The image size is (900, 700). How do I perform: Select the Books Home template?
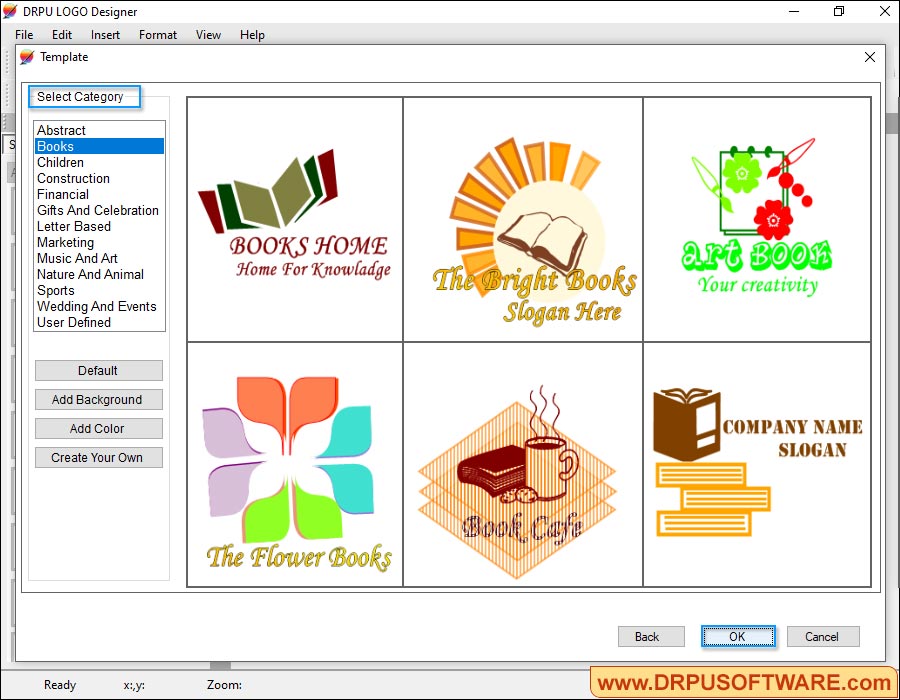coord(294,218)
